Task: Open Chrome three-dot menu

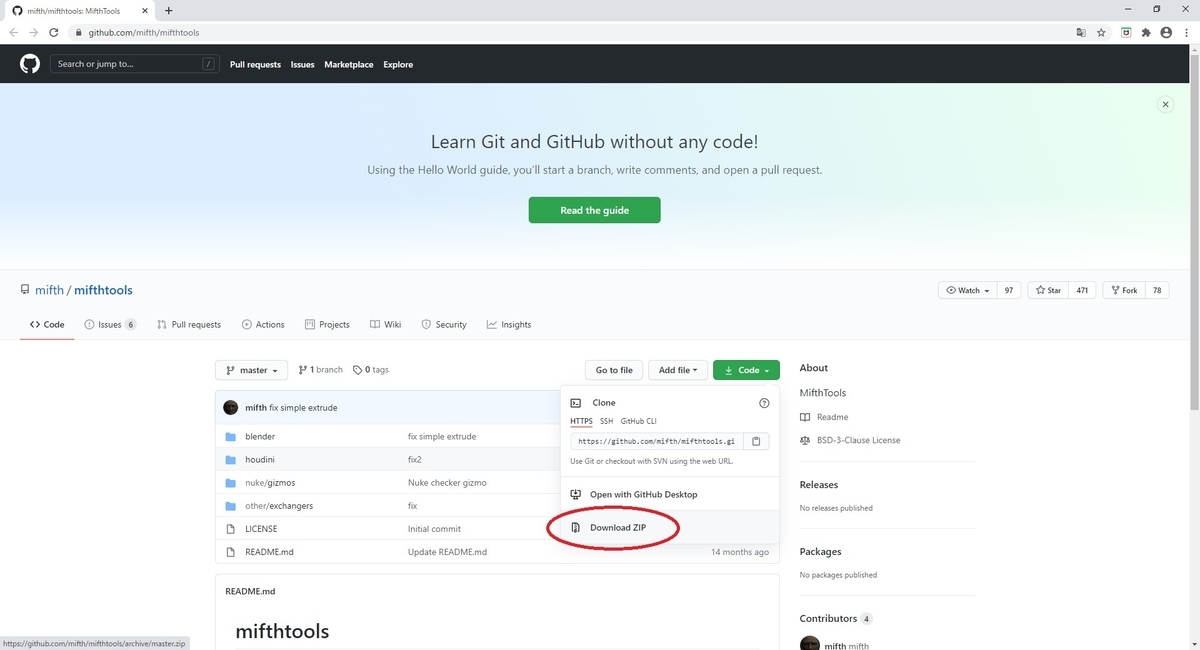Action: (1185, 32)
